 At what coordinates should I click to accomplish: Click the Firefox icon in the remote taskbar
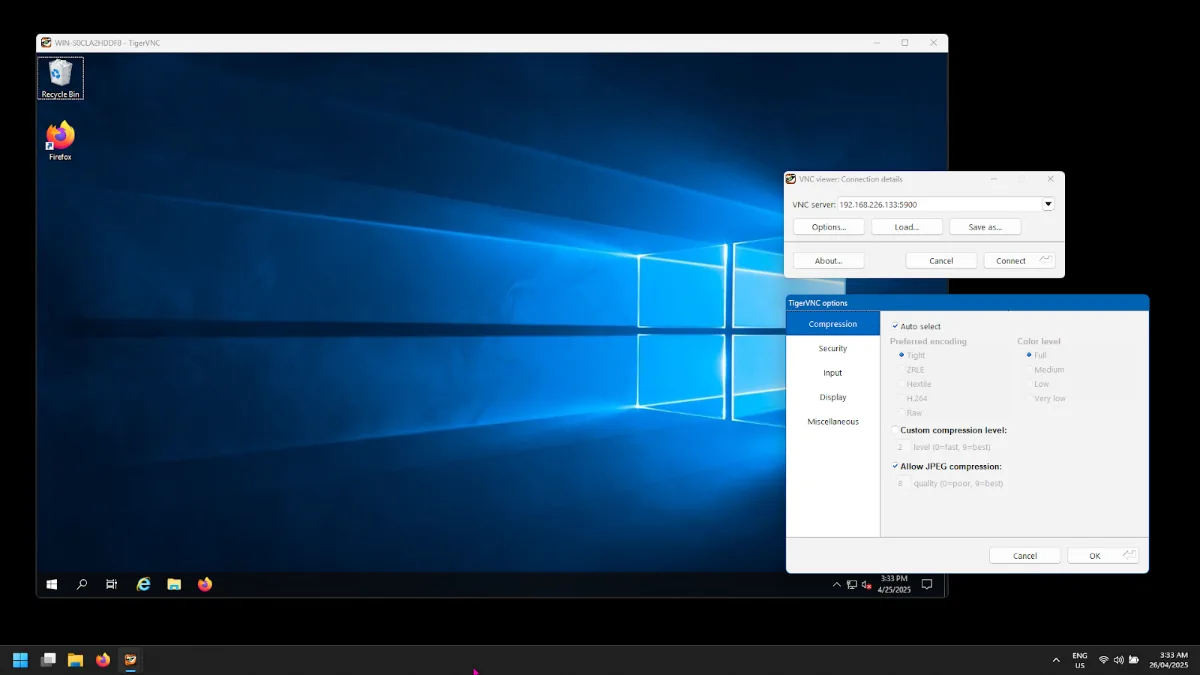[205, 584]
